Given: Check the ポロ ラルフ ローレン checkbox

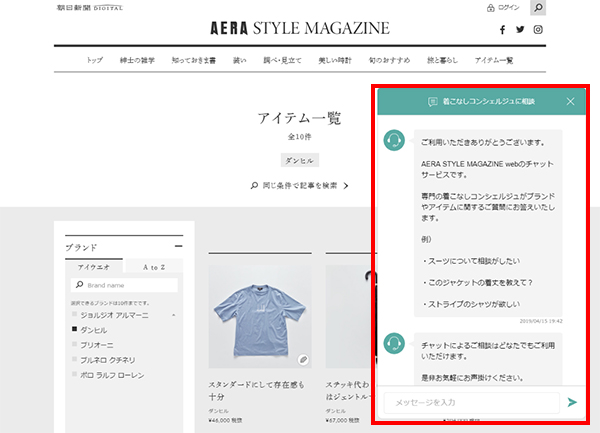Looking at the screenshot, I should tap(75, 374).
